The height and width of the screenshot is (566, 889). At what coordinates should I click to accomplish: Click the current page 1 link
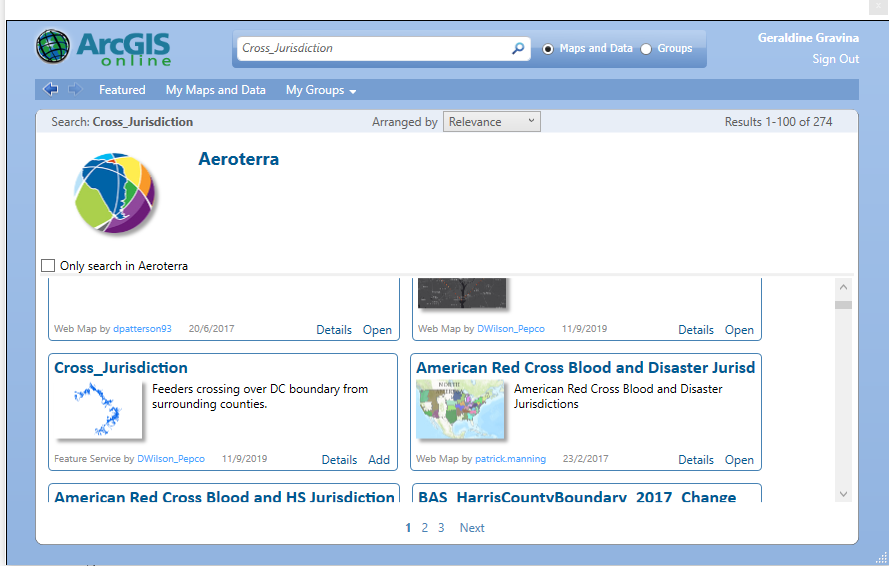(408, 527)
